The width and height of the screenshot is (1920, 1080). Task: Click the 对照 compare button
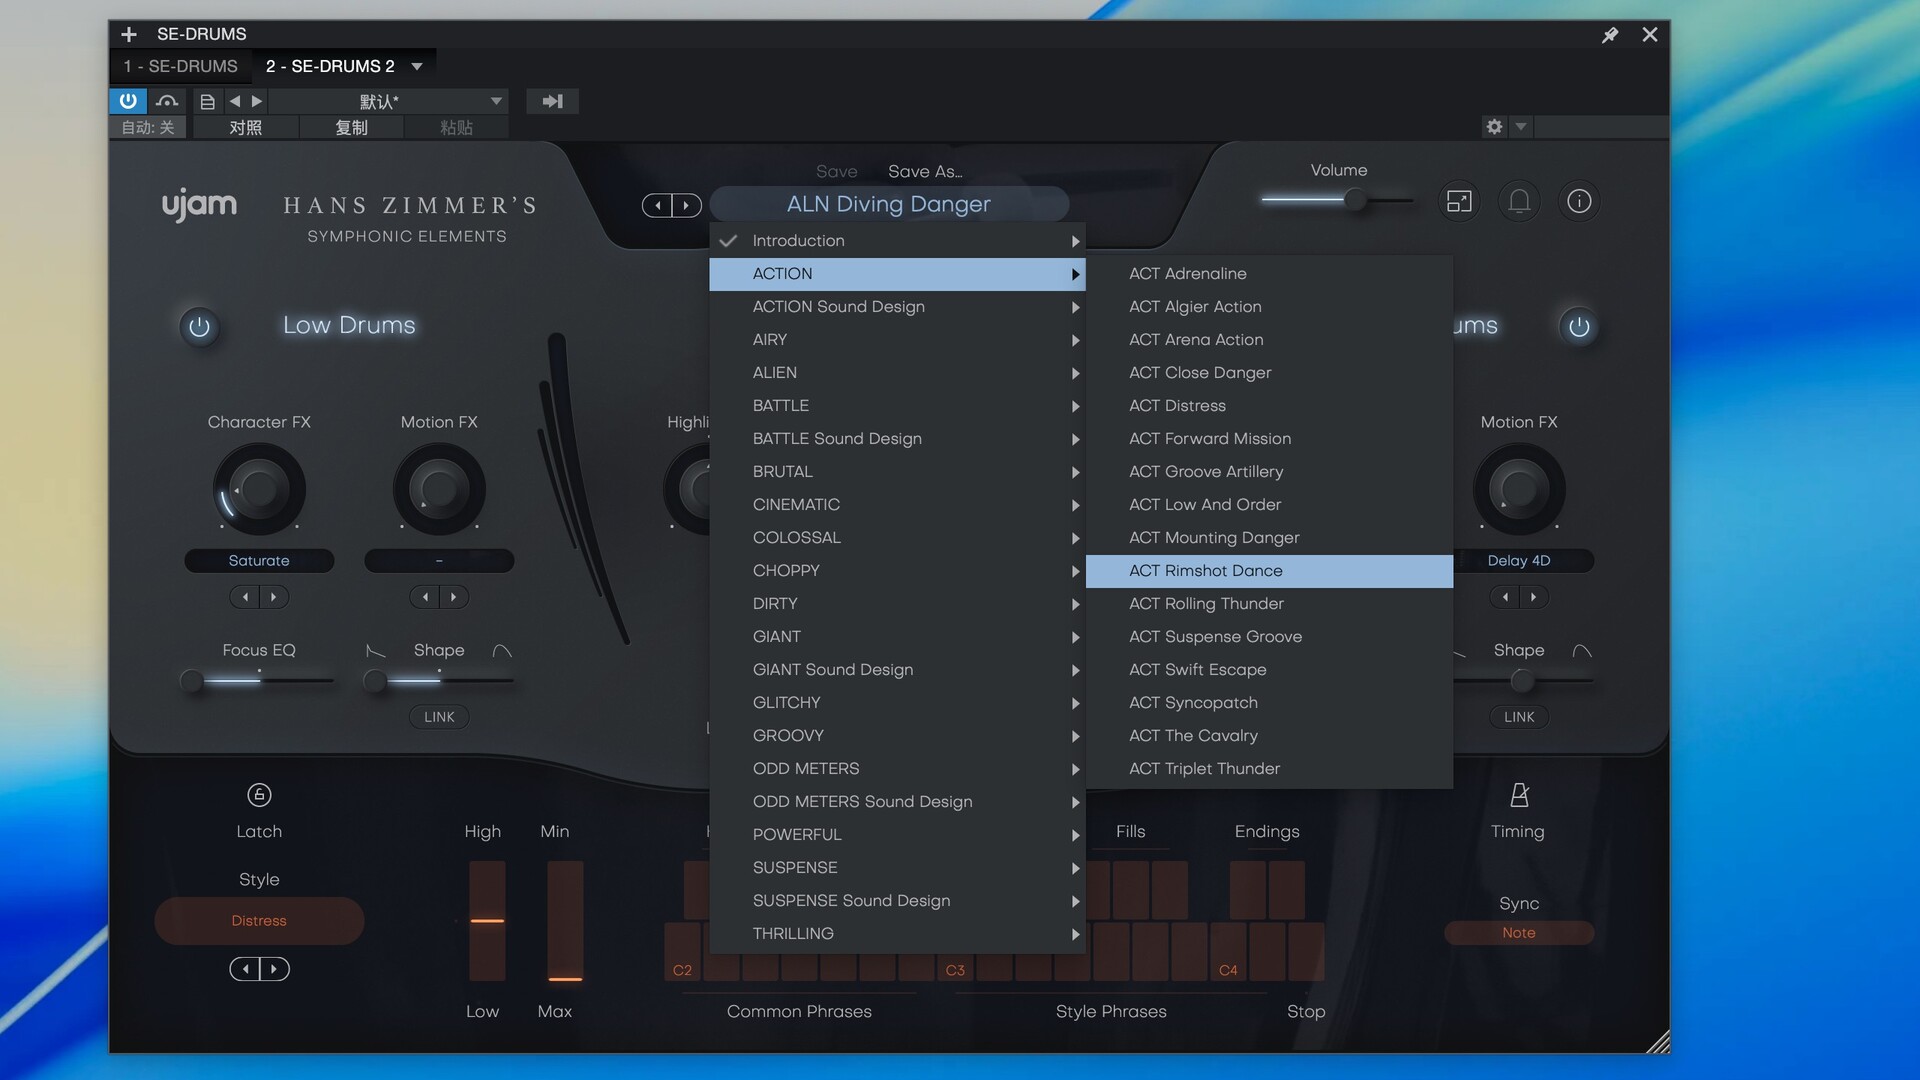point(245,127)
